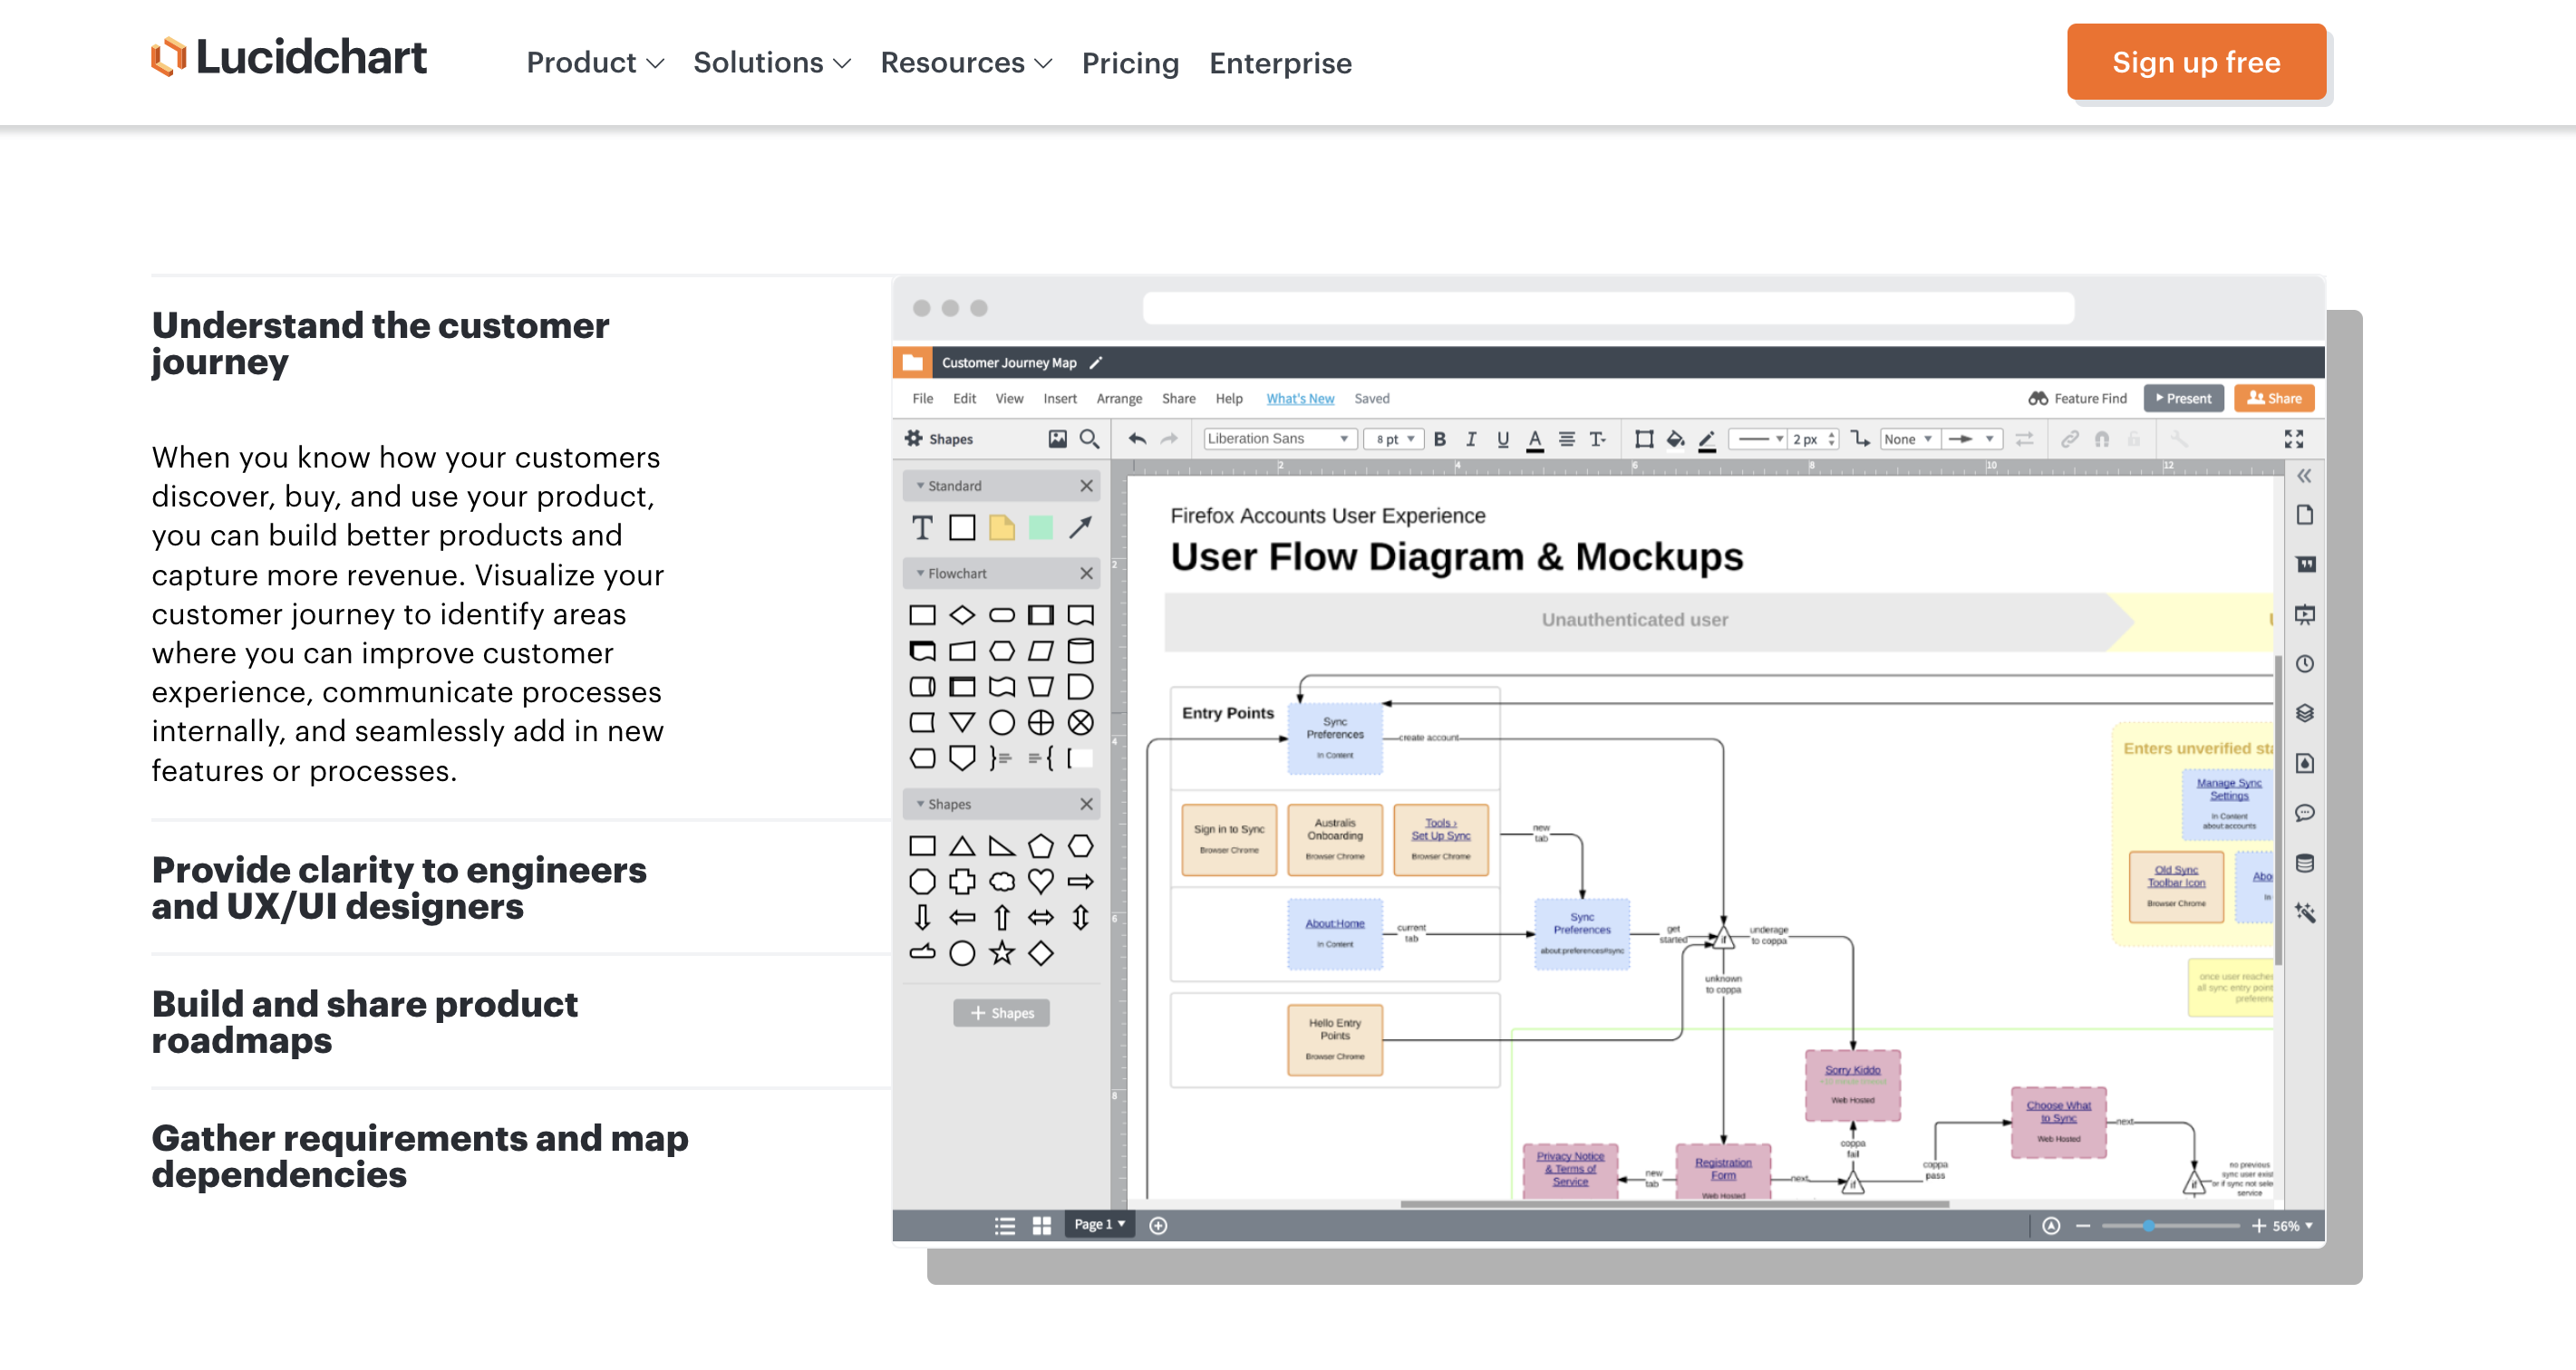This screenshot has height=1370, width=2576.
Task: Click the zoom slider handle
Action: 2147,1226
